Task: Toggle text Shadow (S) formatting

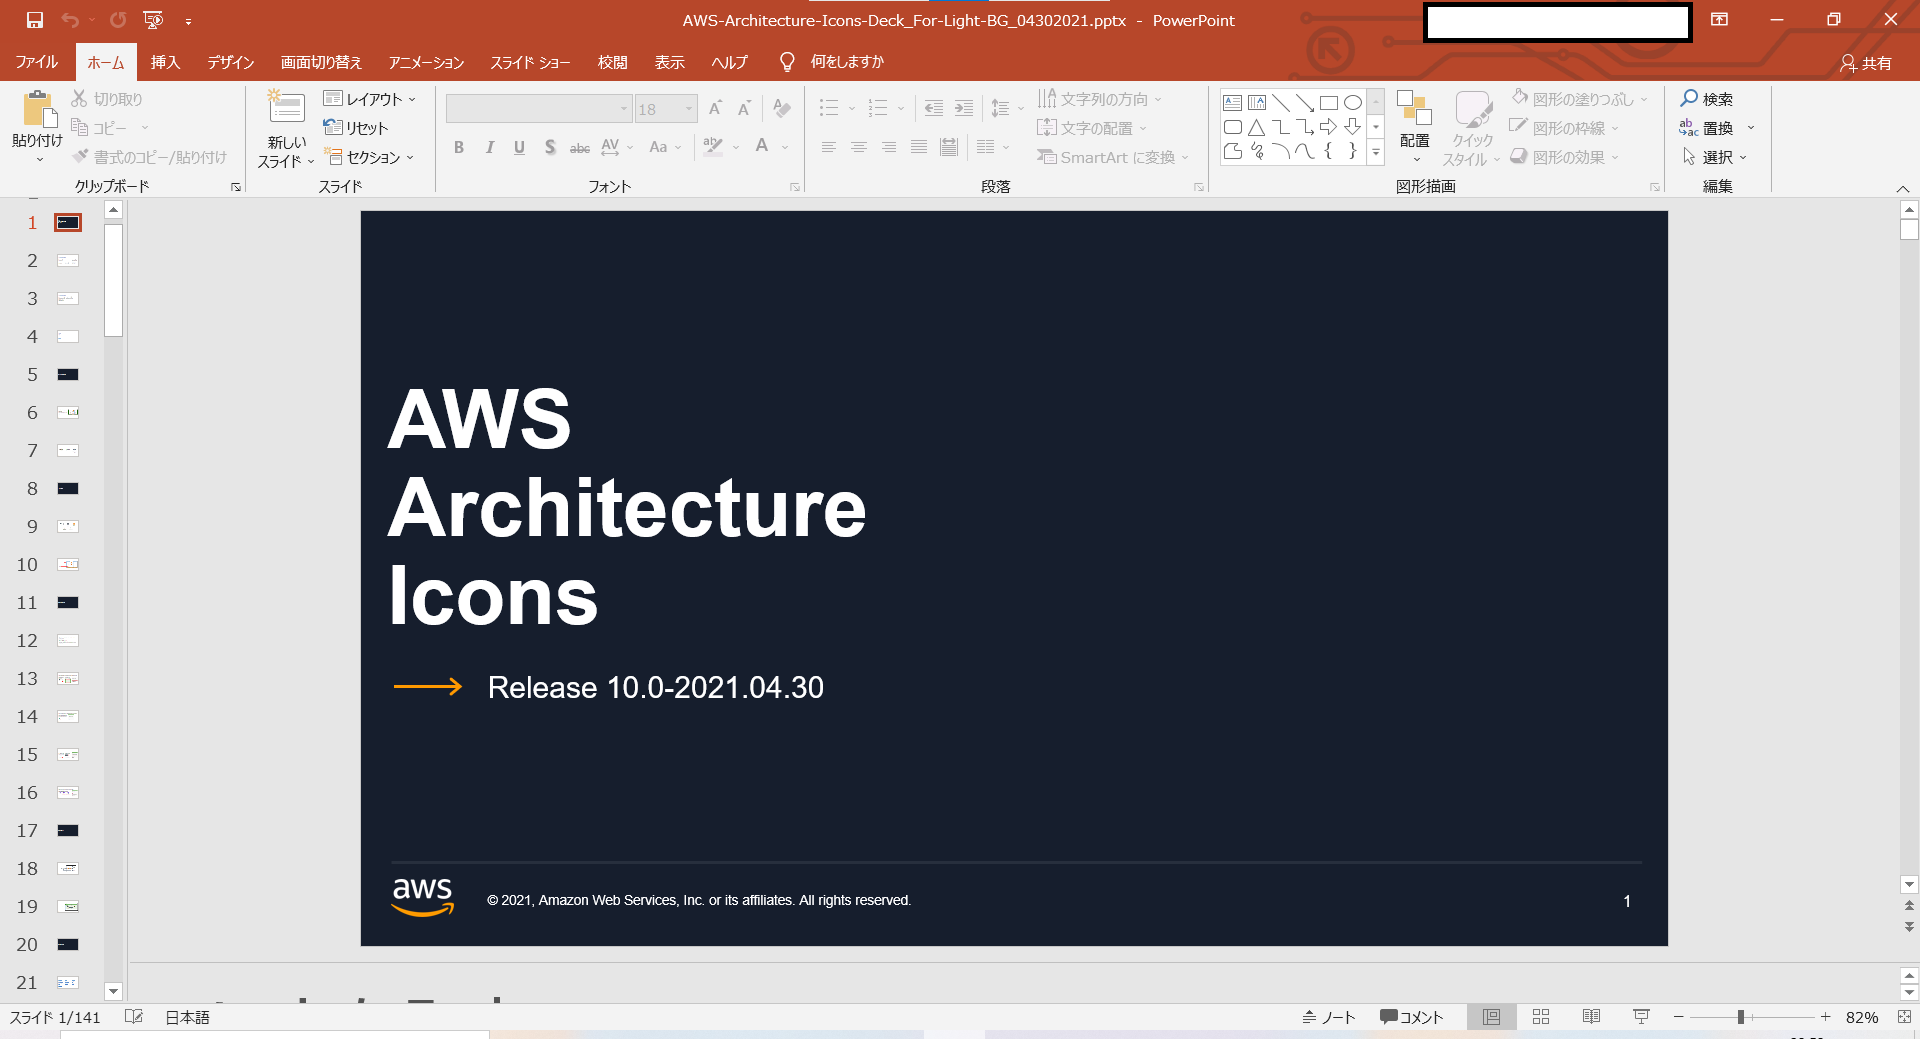Action: click(x=550, y=148)
